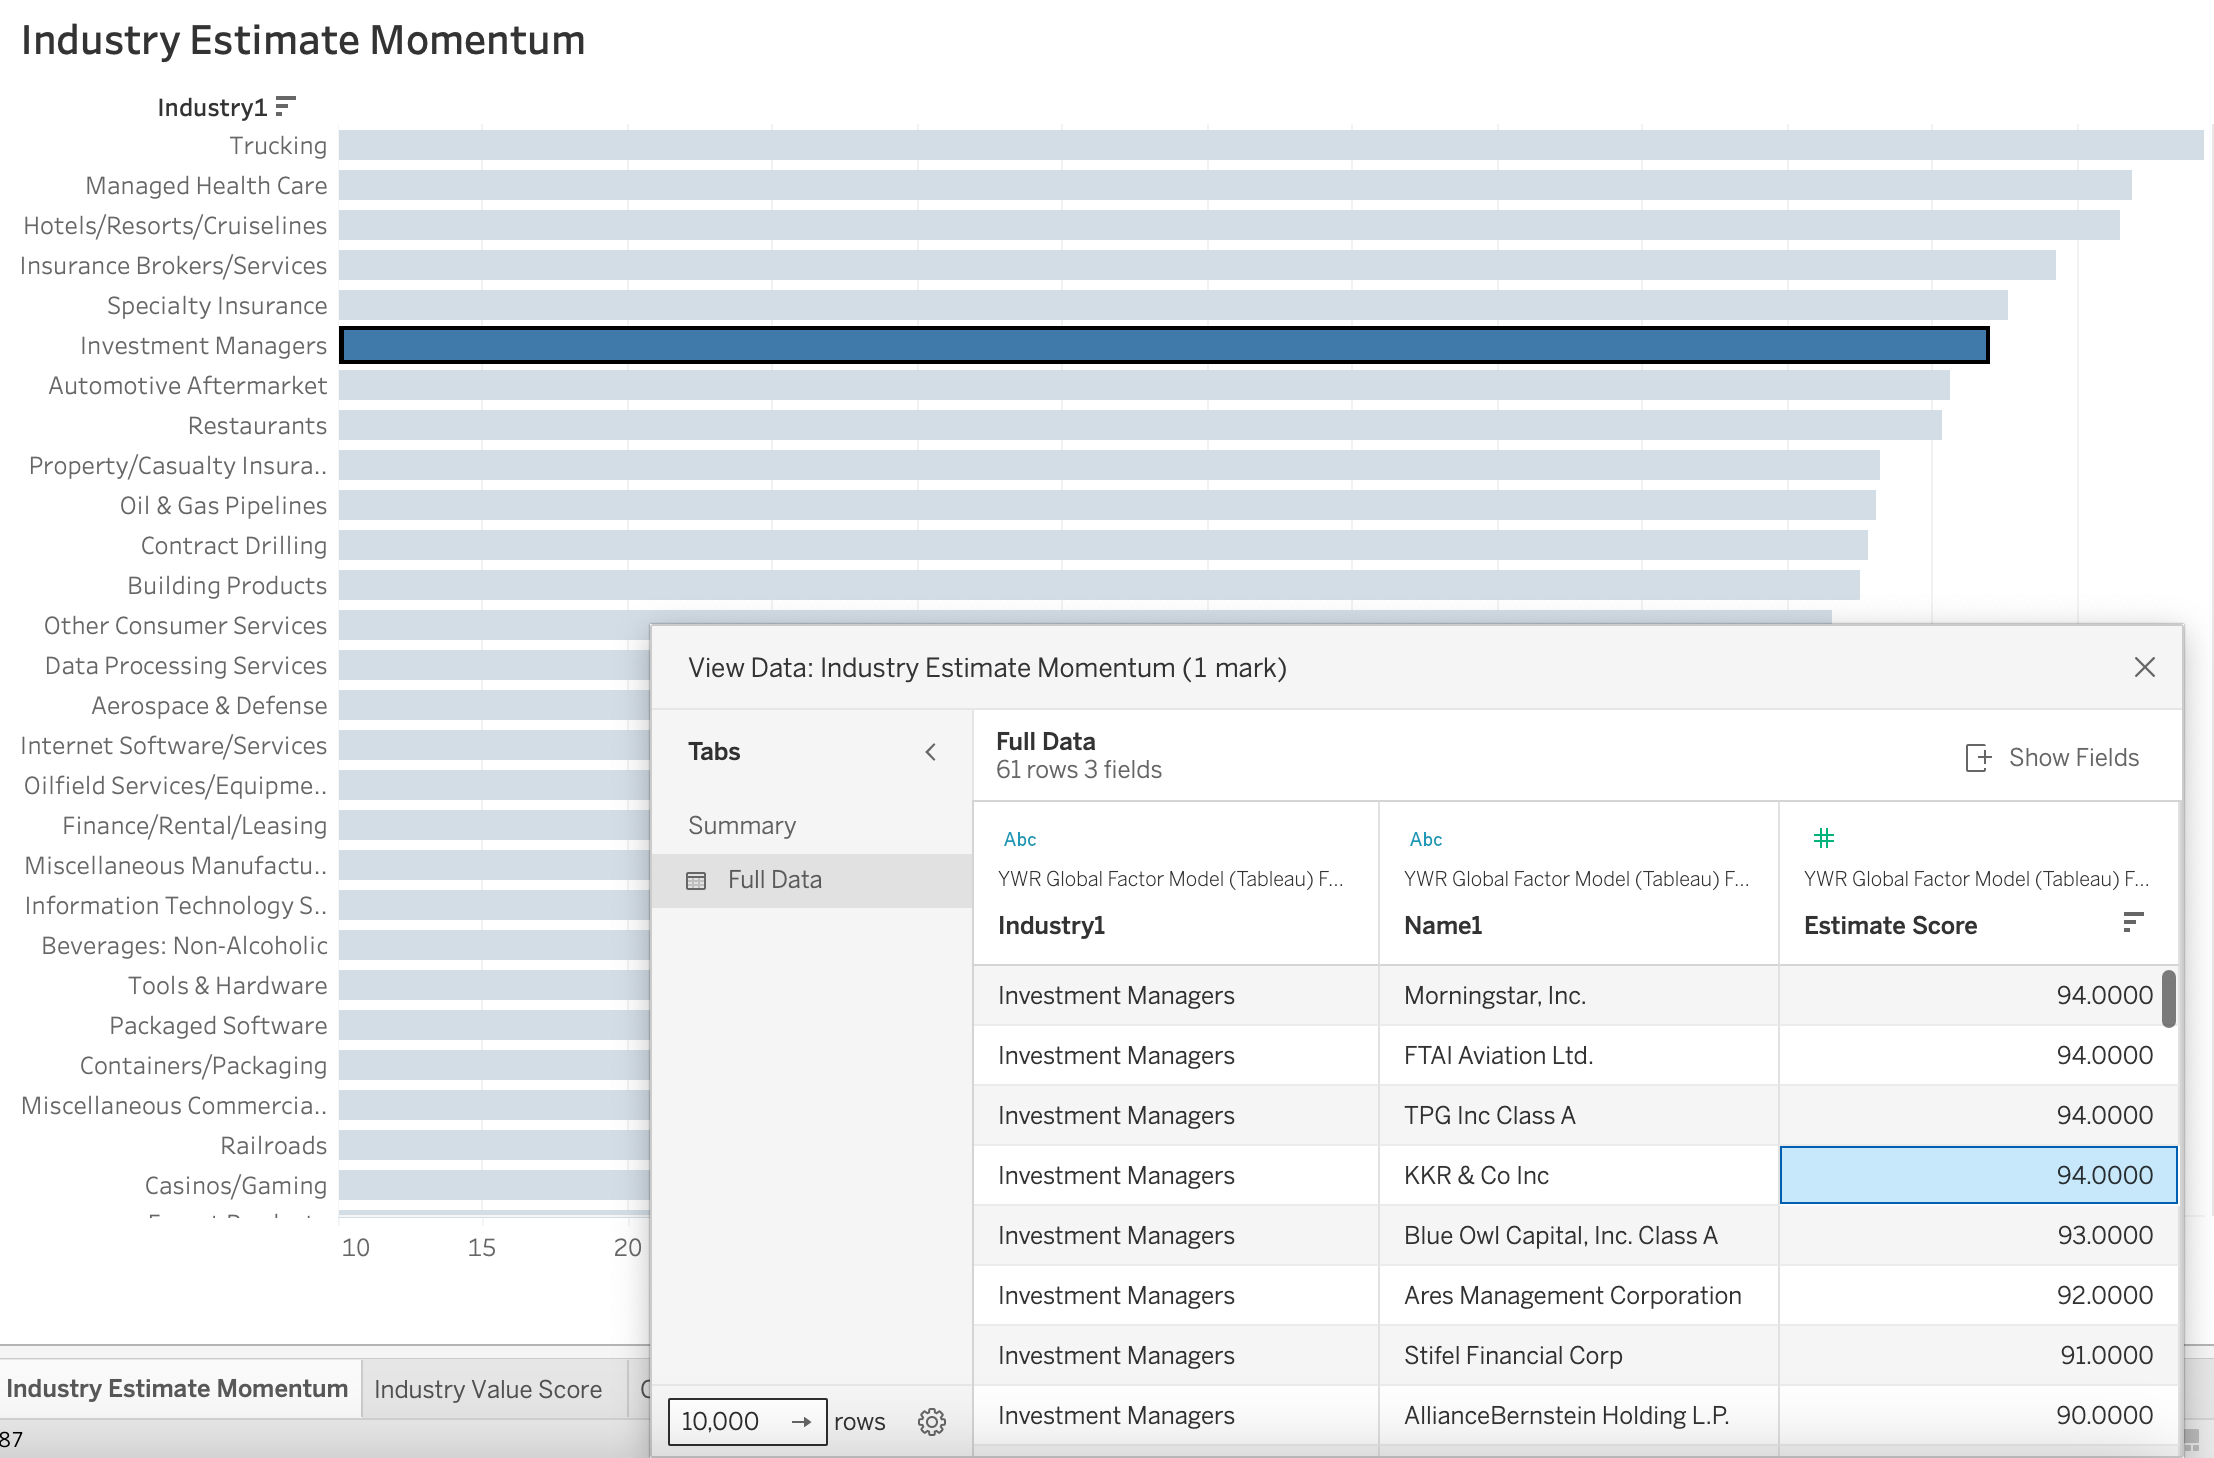Click the Oil & Gas Pipelines label
This screenshot has height=1458, width=2214.
223,506
